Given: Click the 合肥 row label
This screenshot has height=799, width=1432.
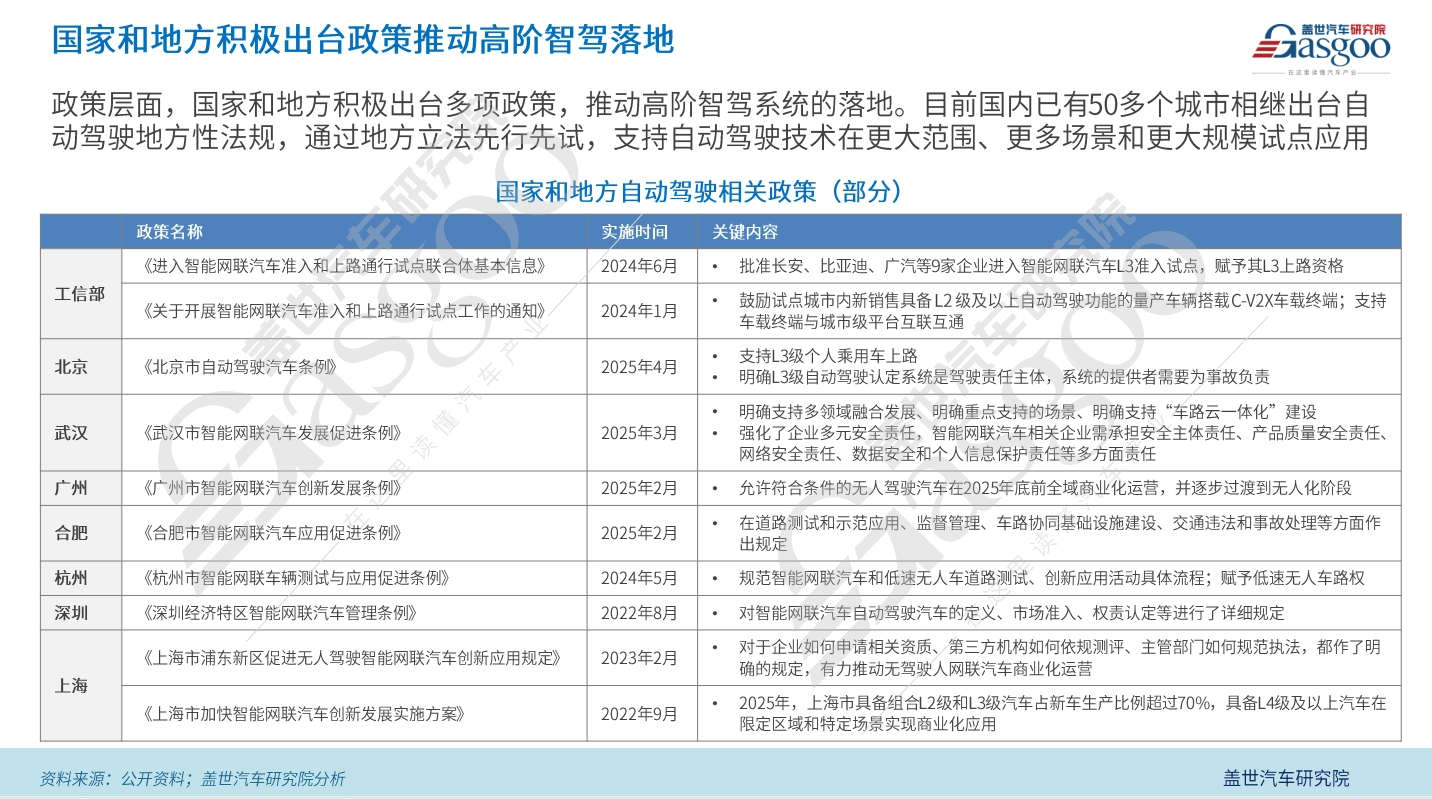Looking at the screenshot, I should coord(71,533).
